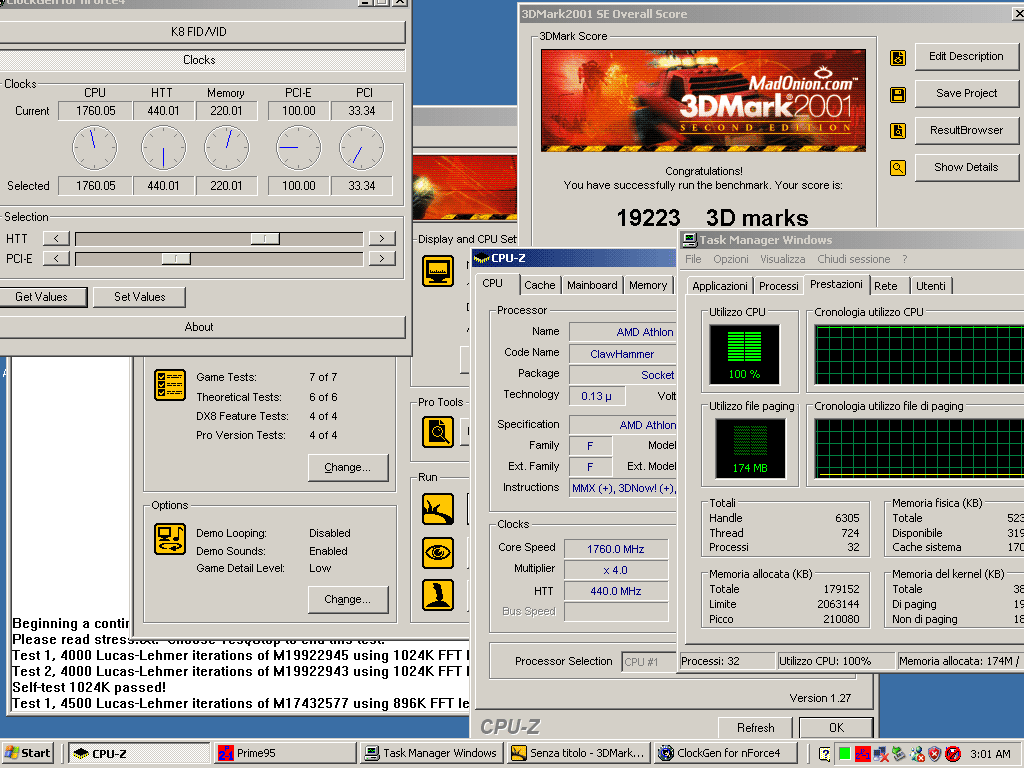Click the Task Manager title bar icon

coord(689,240)
